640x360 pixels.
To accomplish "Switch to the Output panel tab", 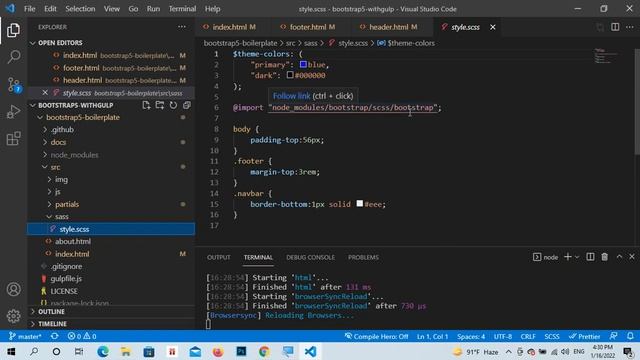I will coord(218,257).
